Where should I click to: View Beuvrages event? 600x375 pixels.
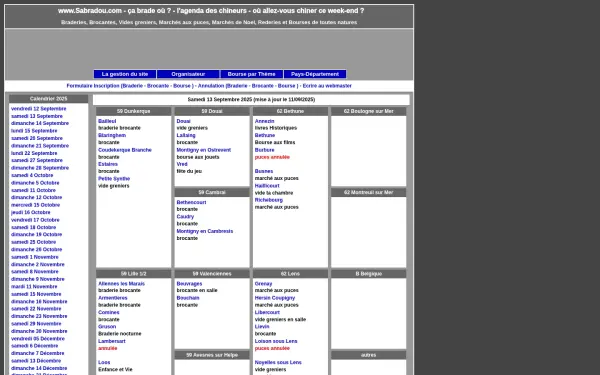pos(189,284)
